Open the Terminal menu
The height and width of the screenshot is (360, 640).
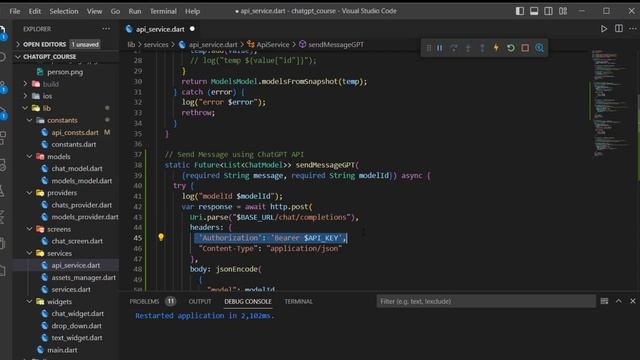pyautogui.click(x=163, y=11)
